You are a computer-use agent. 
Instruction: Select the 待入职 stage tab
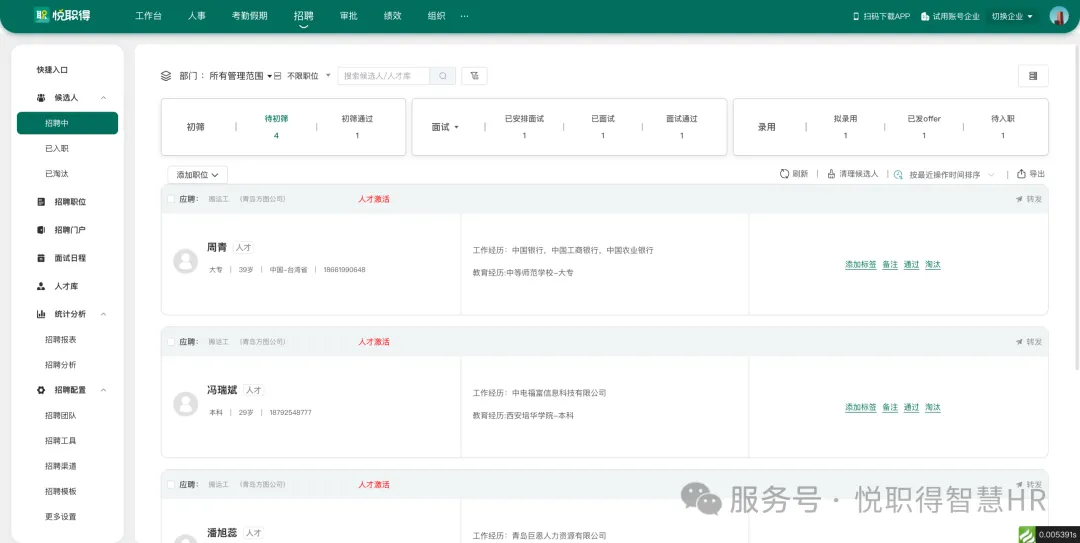1003,127
